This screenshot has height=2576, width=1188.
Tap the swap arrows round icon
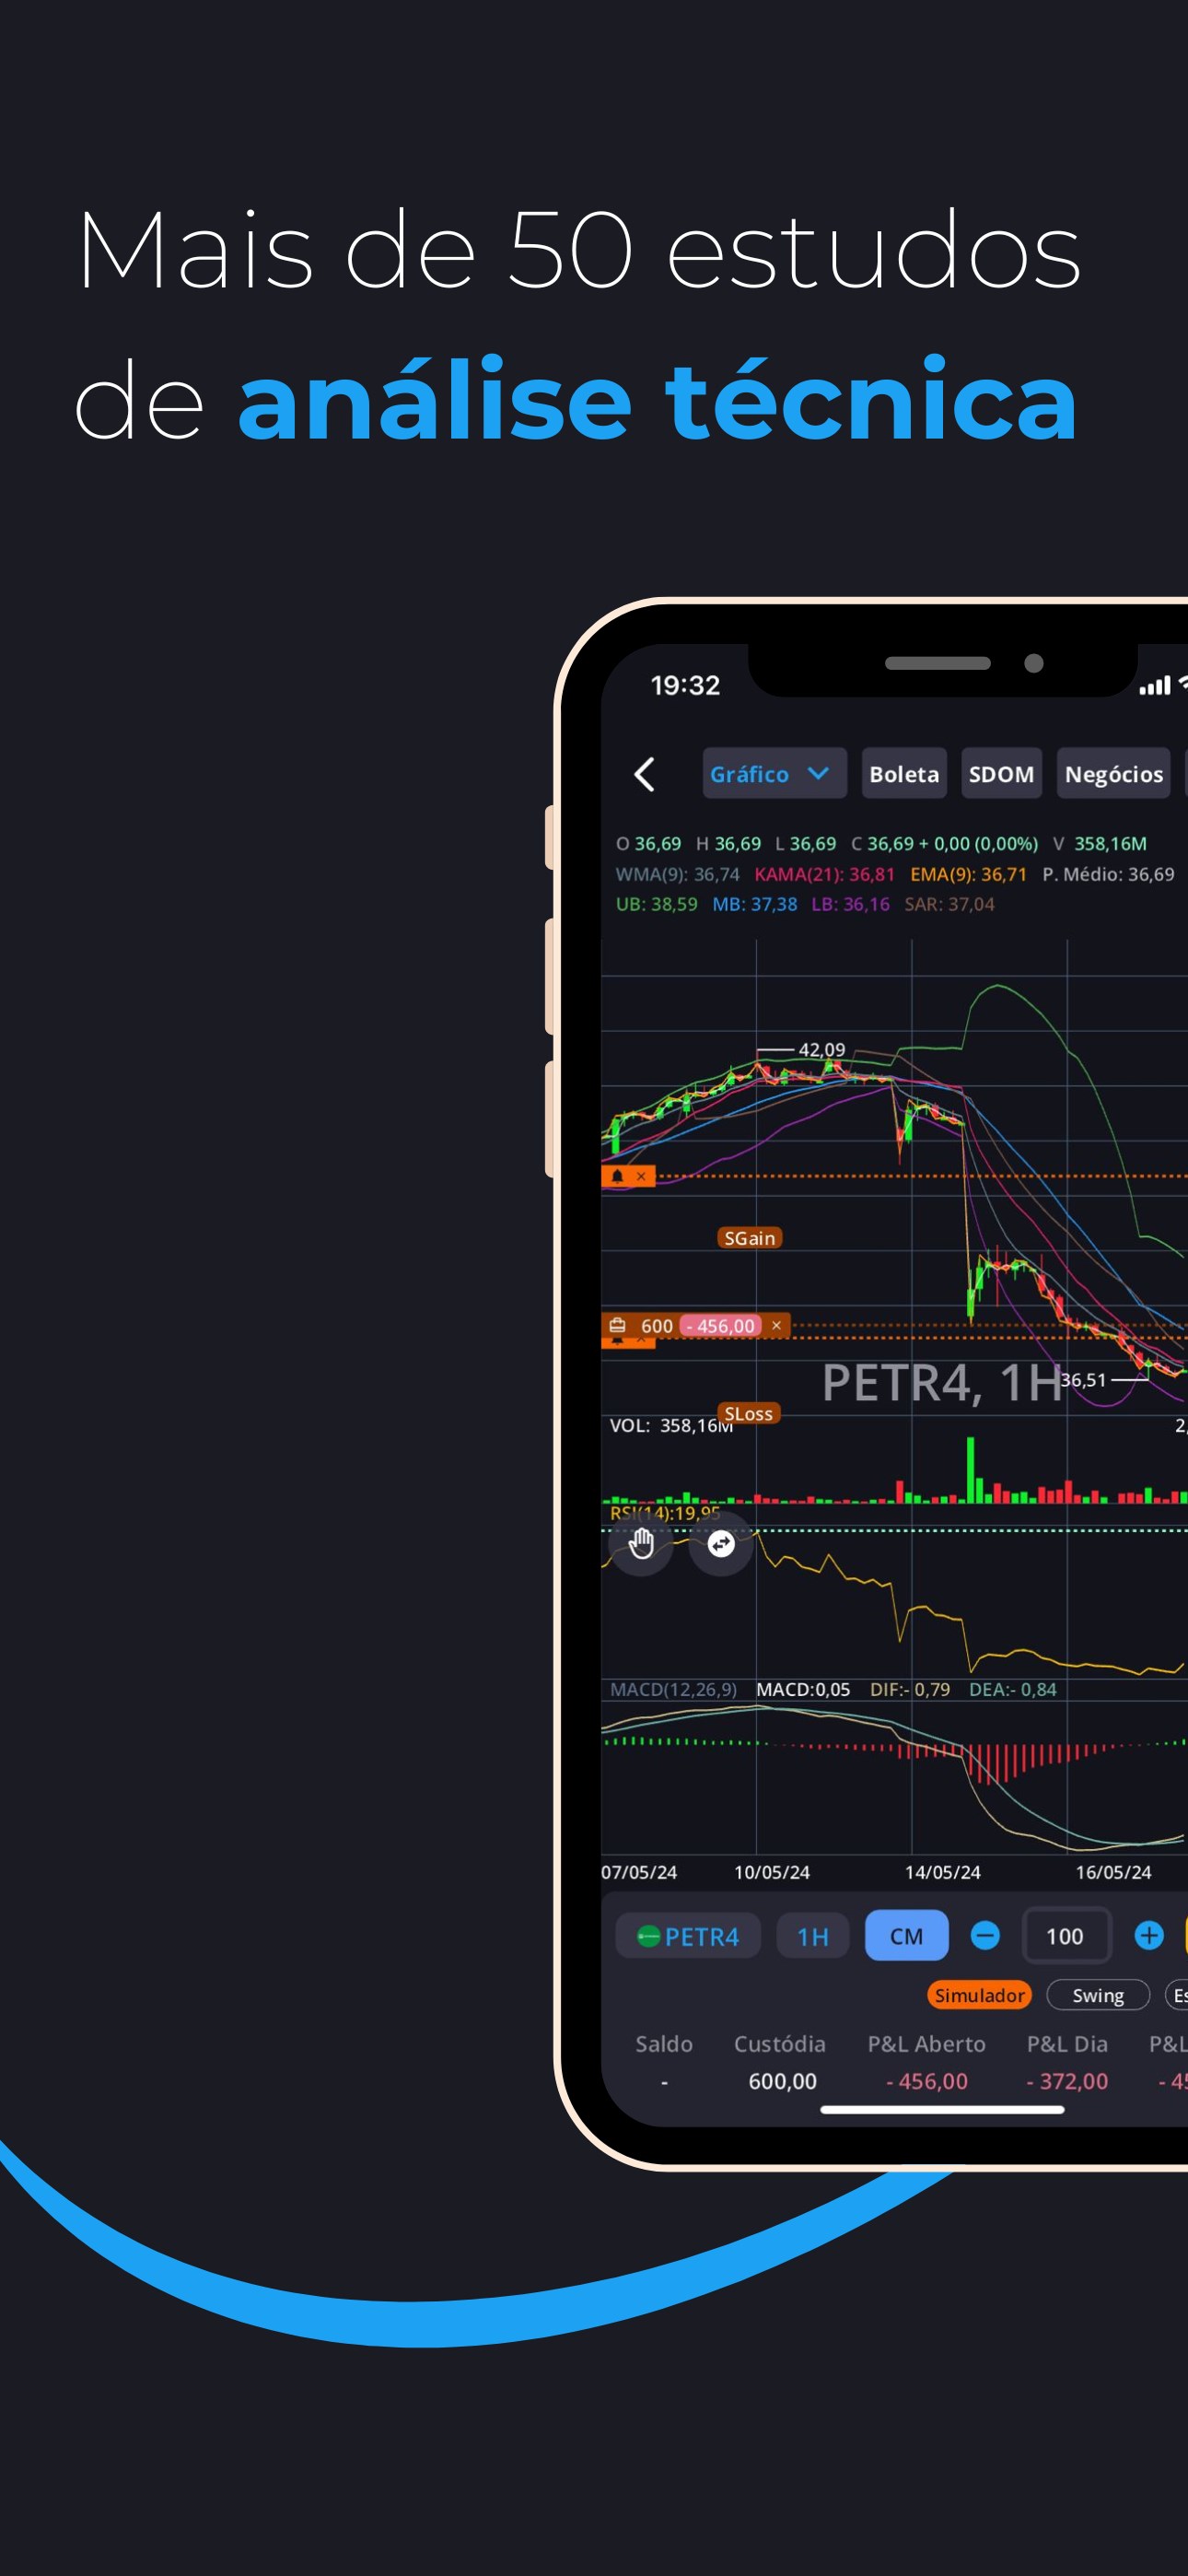721,1544
